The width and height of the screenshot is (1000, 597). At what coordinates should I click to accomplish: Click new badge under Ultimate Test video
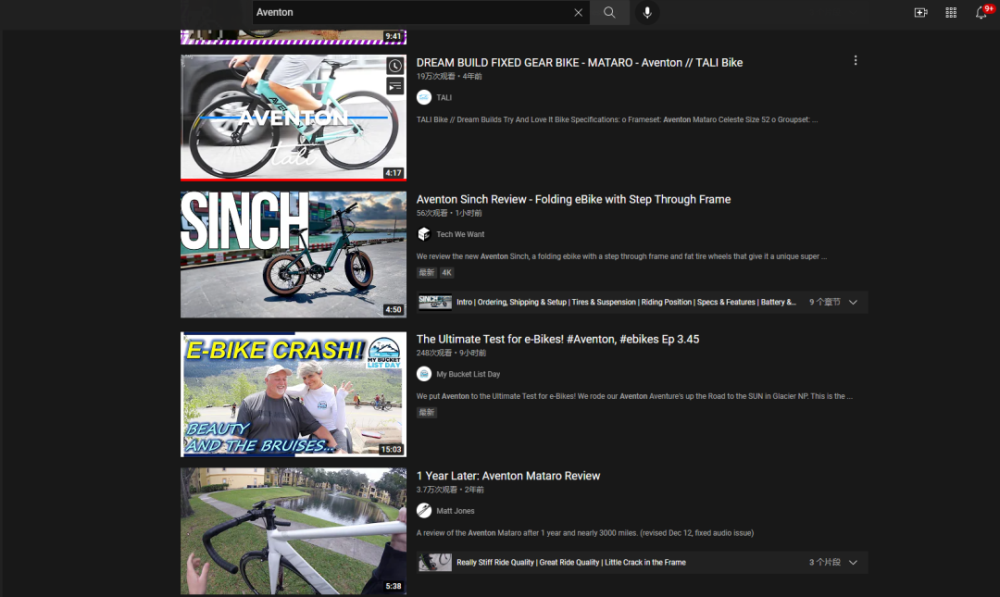coord(427,412)
